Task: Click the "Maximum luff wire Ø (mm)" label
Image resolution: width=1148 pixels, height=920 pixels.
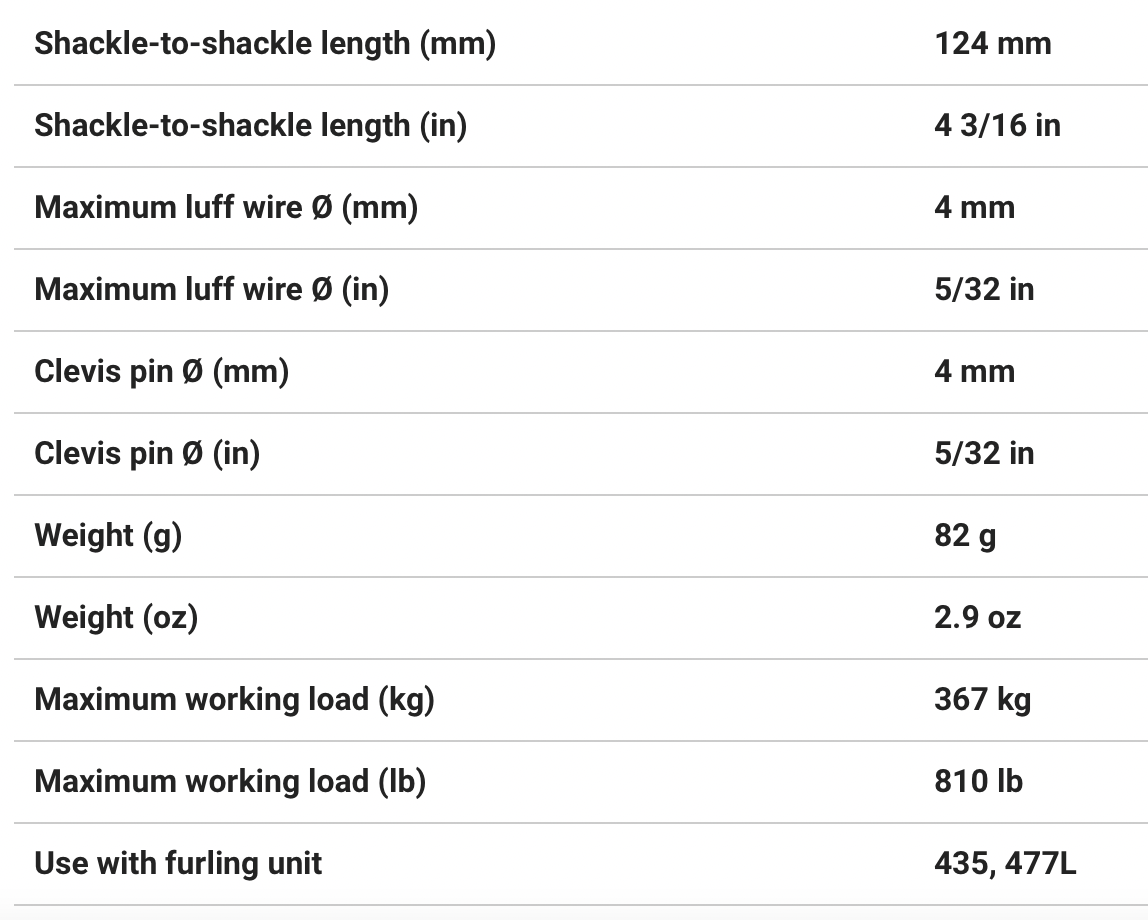Action: click(226, 208)
